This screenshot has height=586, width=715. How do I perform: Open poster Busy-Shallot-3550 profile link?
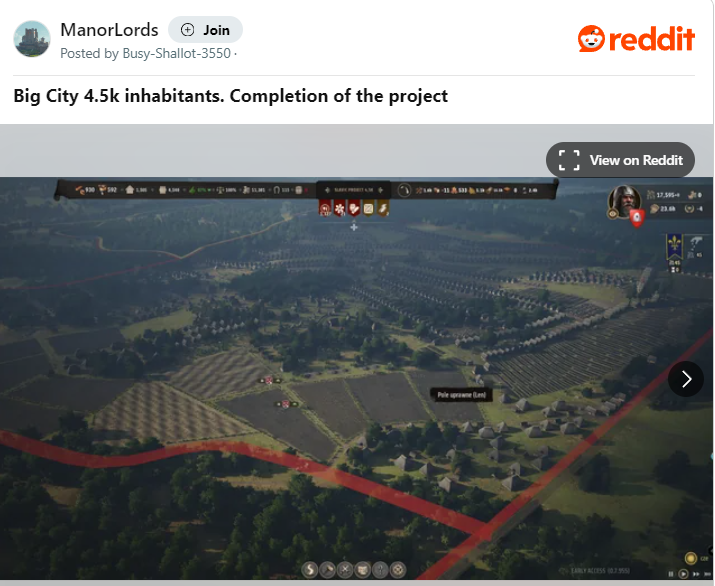pos(176,53)
